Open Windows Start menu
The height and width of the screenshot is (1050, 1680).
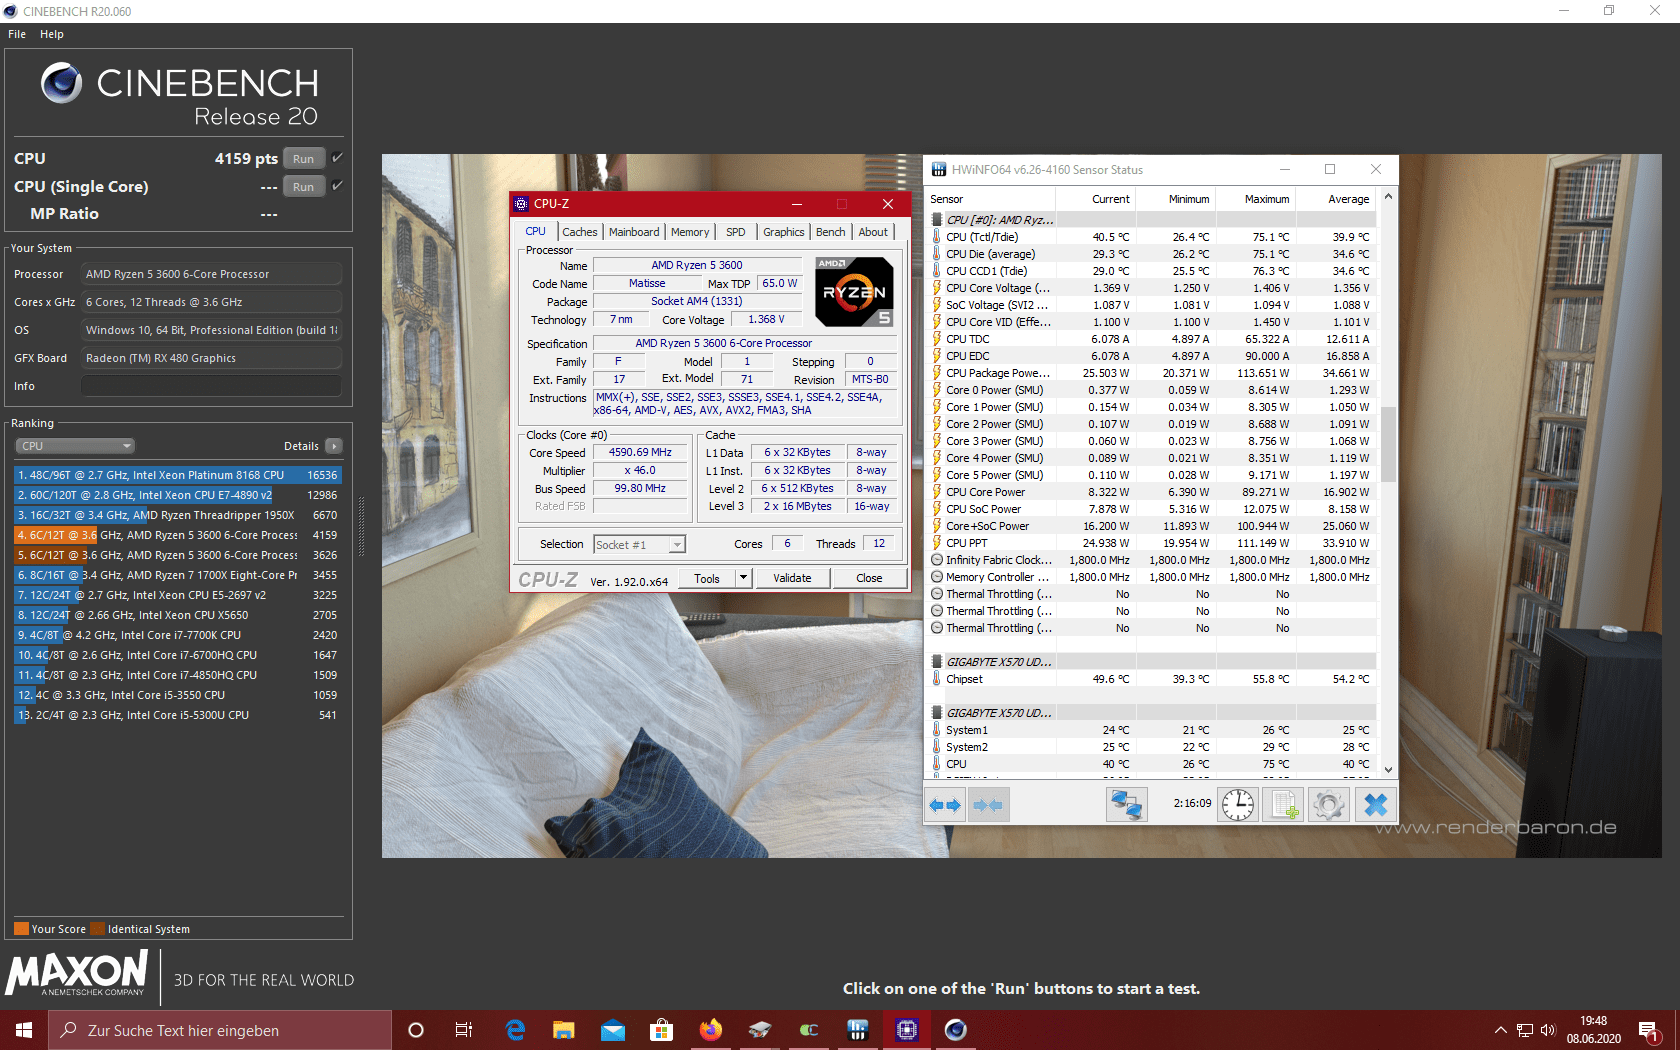tap(24, 1030)
